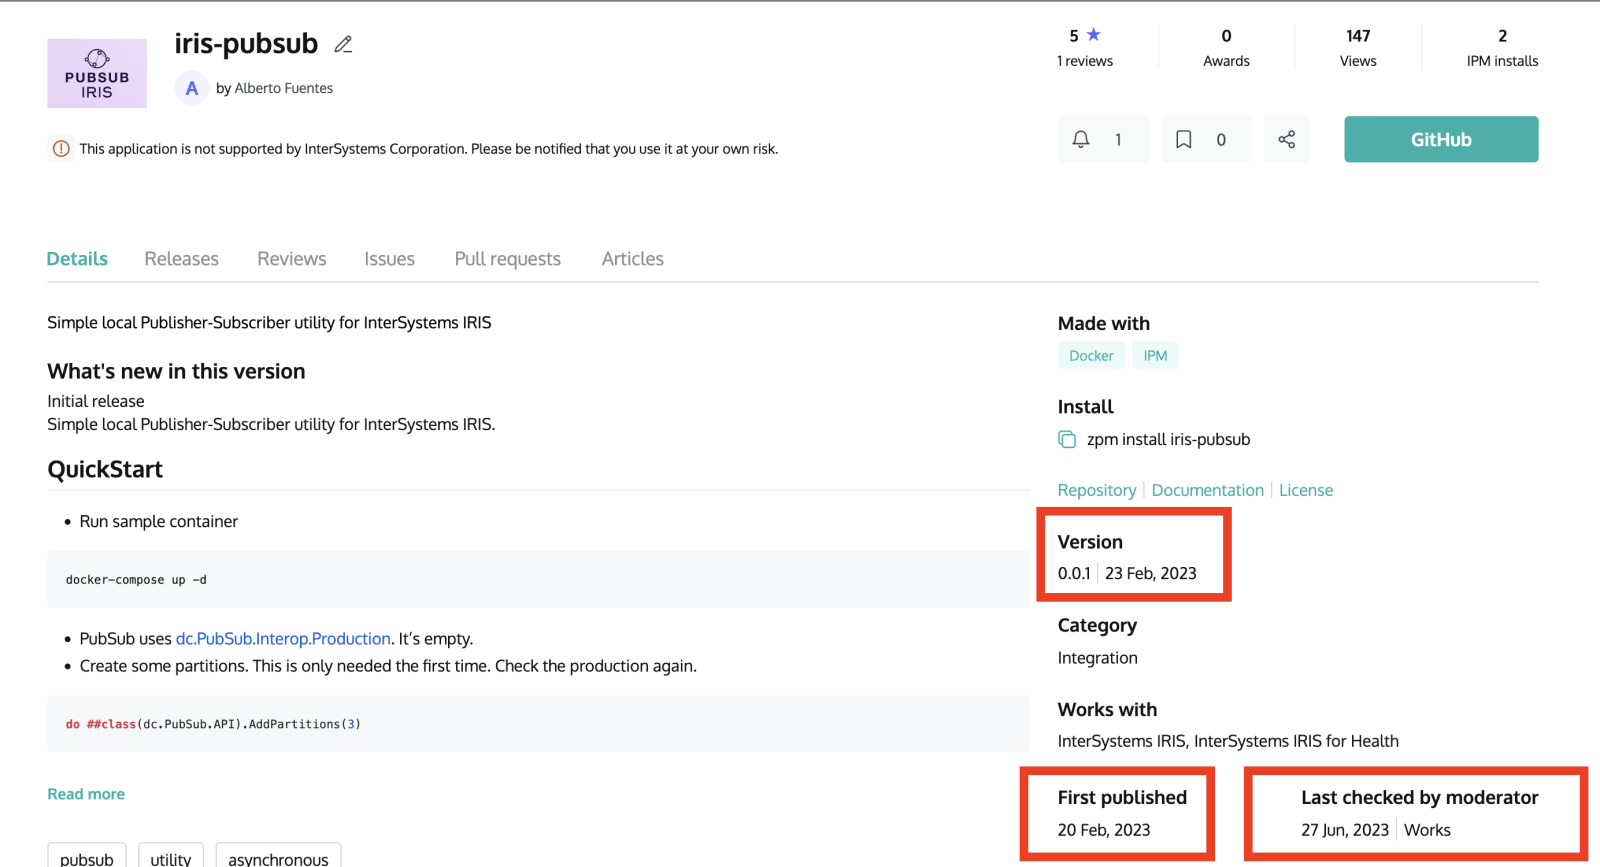Click the PUBSUB IRIS app logo
Screen dimensions: 1600x867
coord(97,74)
